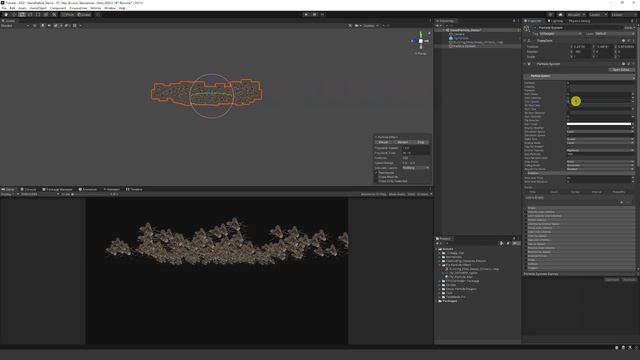Open the custom editor tools icon
This screenshot has height=360, width=640.
pos(54,15)
